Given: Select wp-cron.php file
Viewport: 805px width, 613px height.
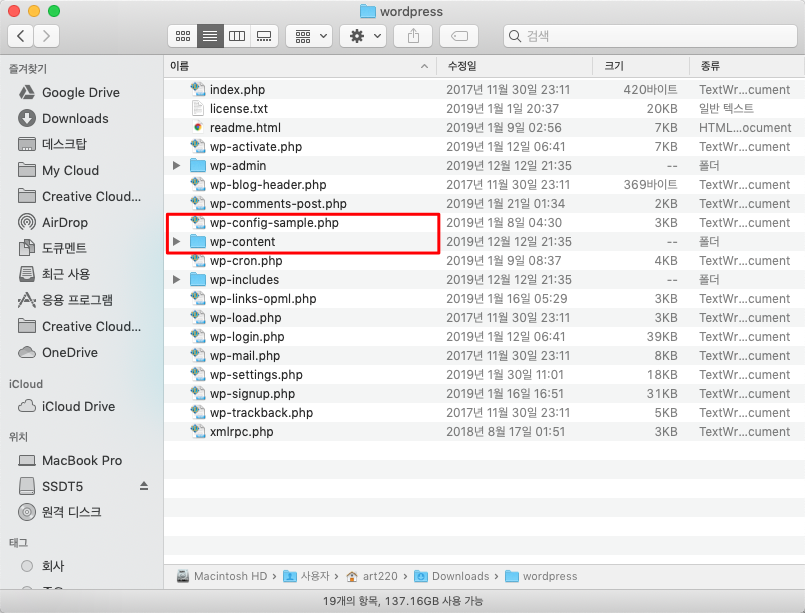Looking at the screenshot, I should (246, 261).
